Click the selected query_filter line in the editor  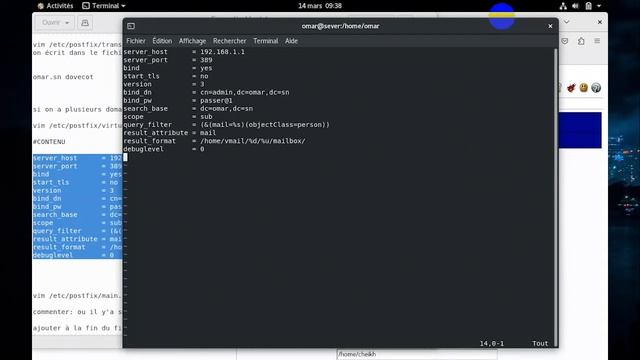point(77,231)
